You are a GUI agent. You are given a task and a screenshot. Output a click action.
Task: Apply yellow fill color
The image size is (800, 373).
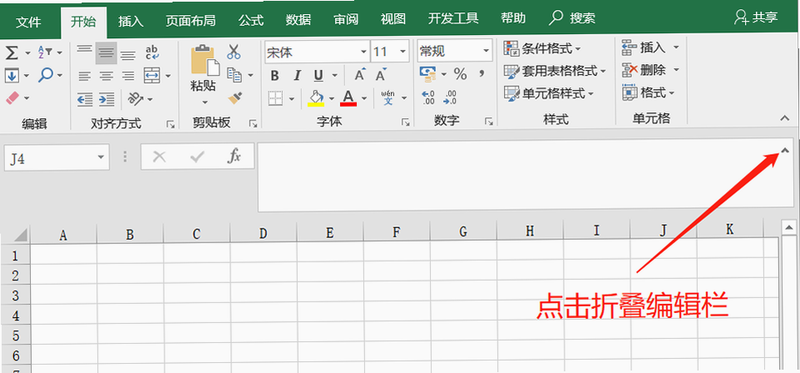[x=316, y=98]
